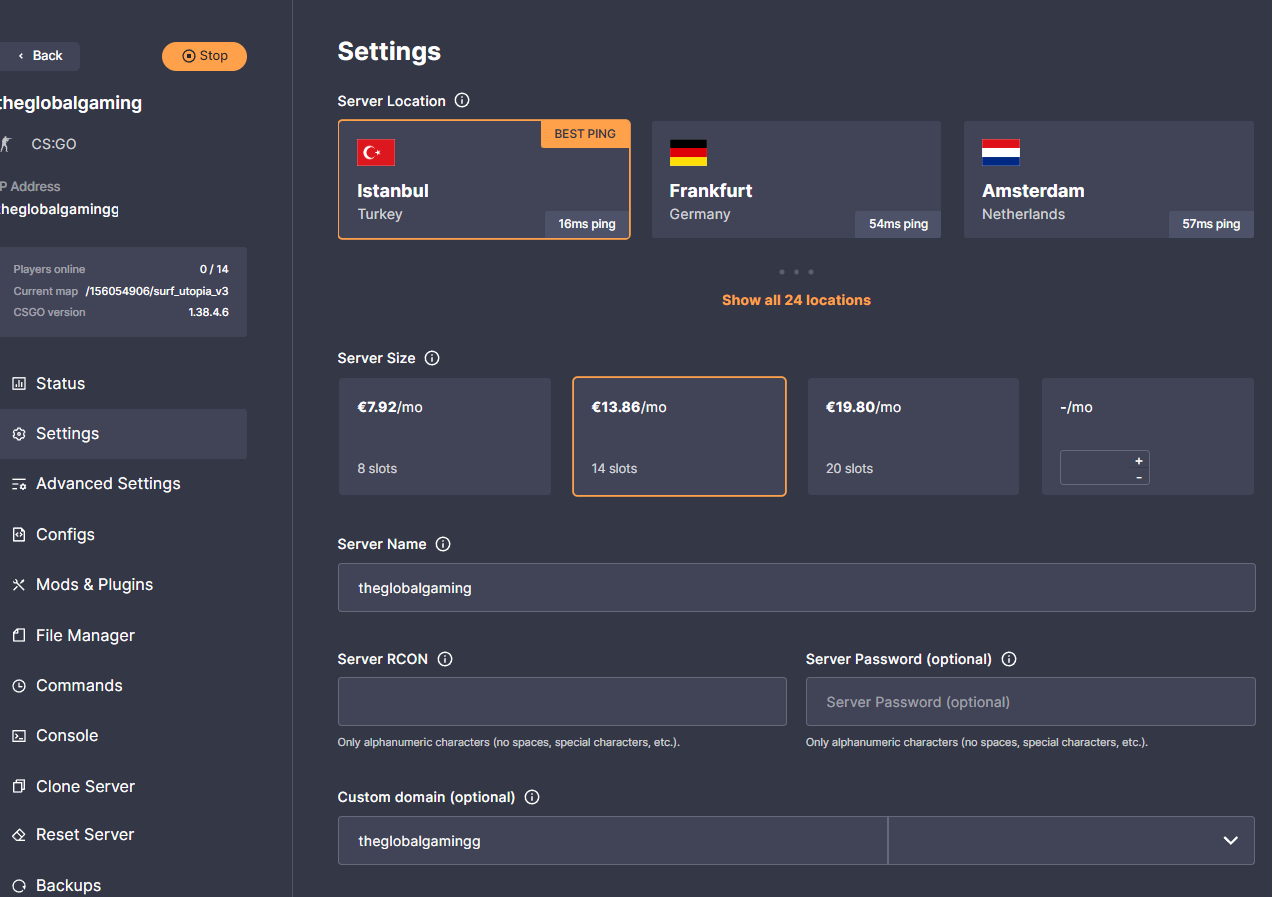Decrease custom slot count with minus
The image size is (1273, 897).
pyautogui.click(x=1138, y=477)
